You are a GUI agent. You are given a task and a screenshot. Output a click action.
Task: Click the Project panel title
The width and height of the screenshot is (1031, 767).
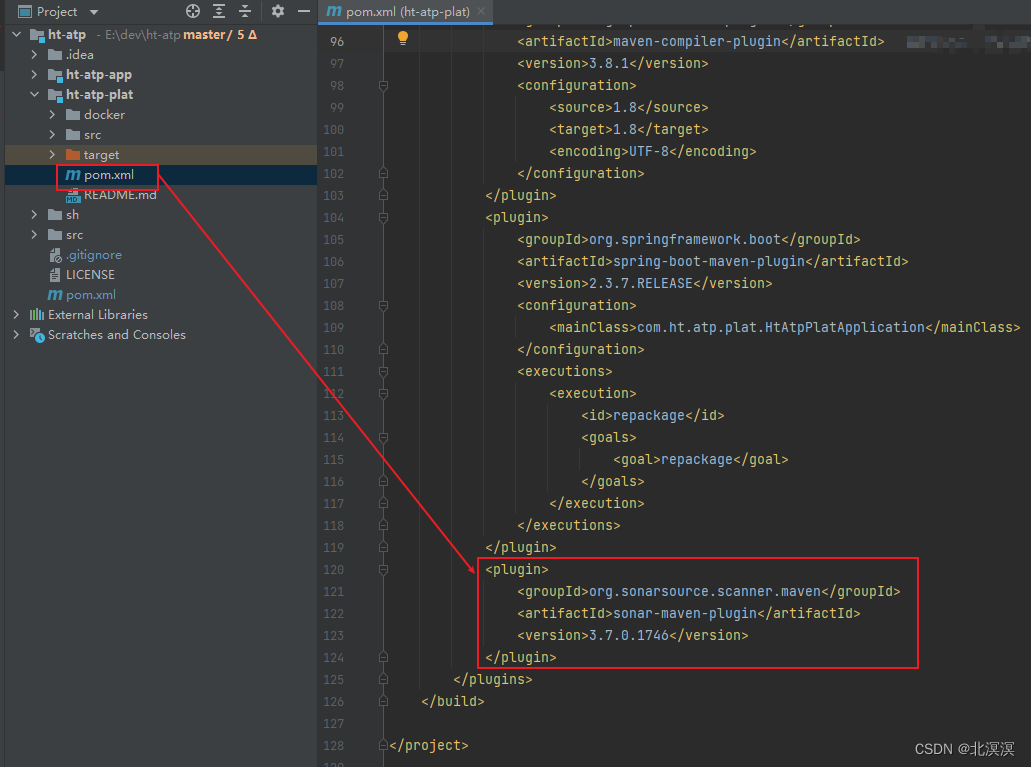[57, 12]
